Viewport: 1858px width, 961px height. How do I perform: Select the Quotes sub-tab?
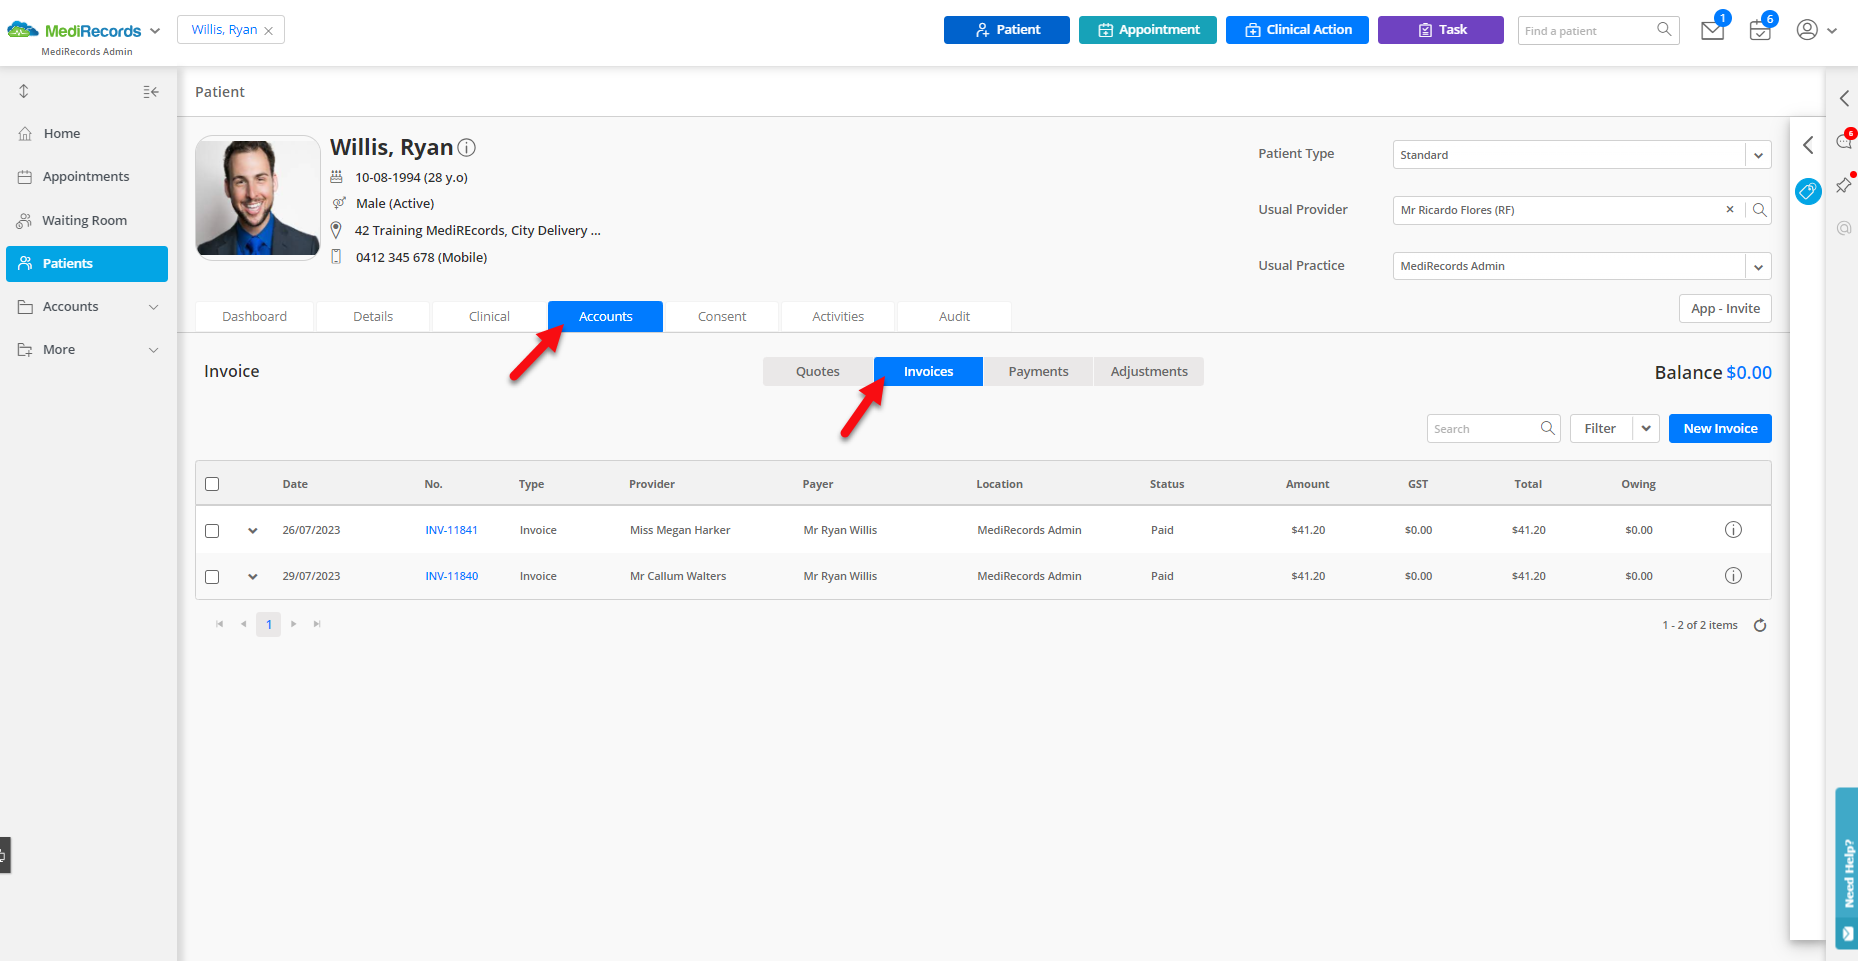pyautogui.click(x=818, y=371)
